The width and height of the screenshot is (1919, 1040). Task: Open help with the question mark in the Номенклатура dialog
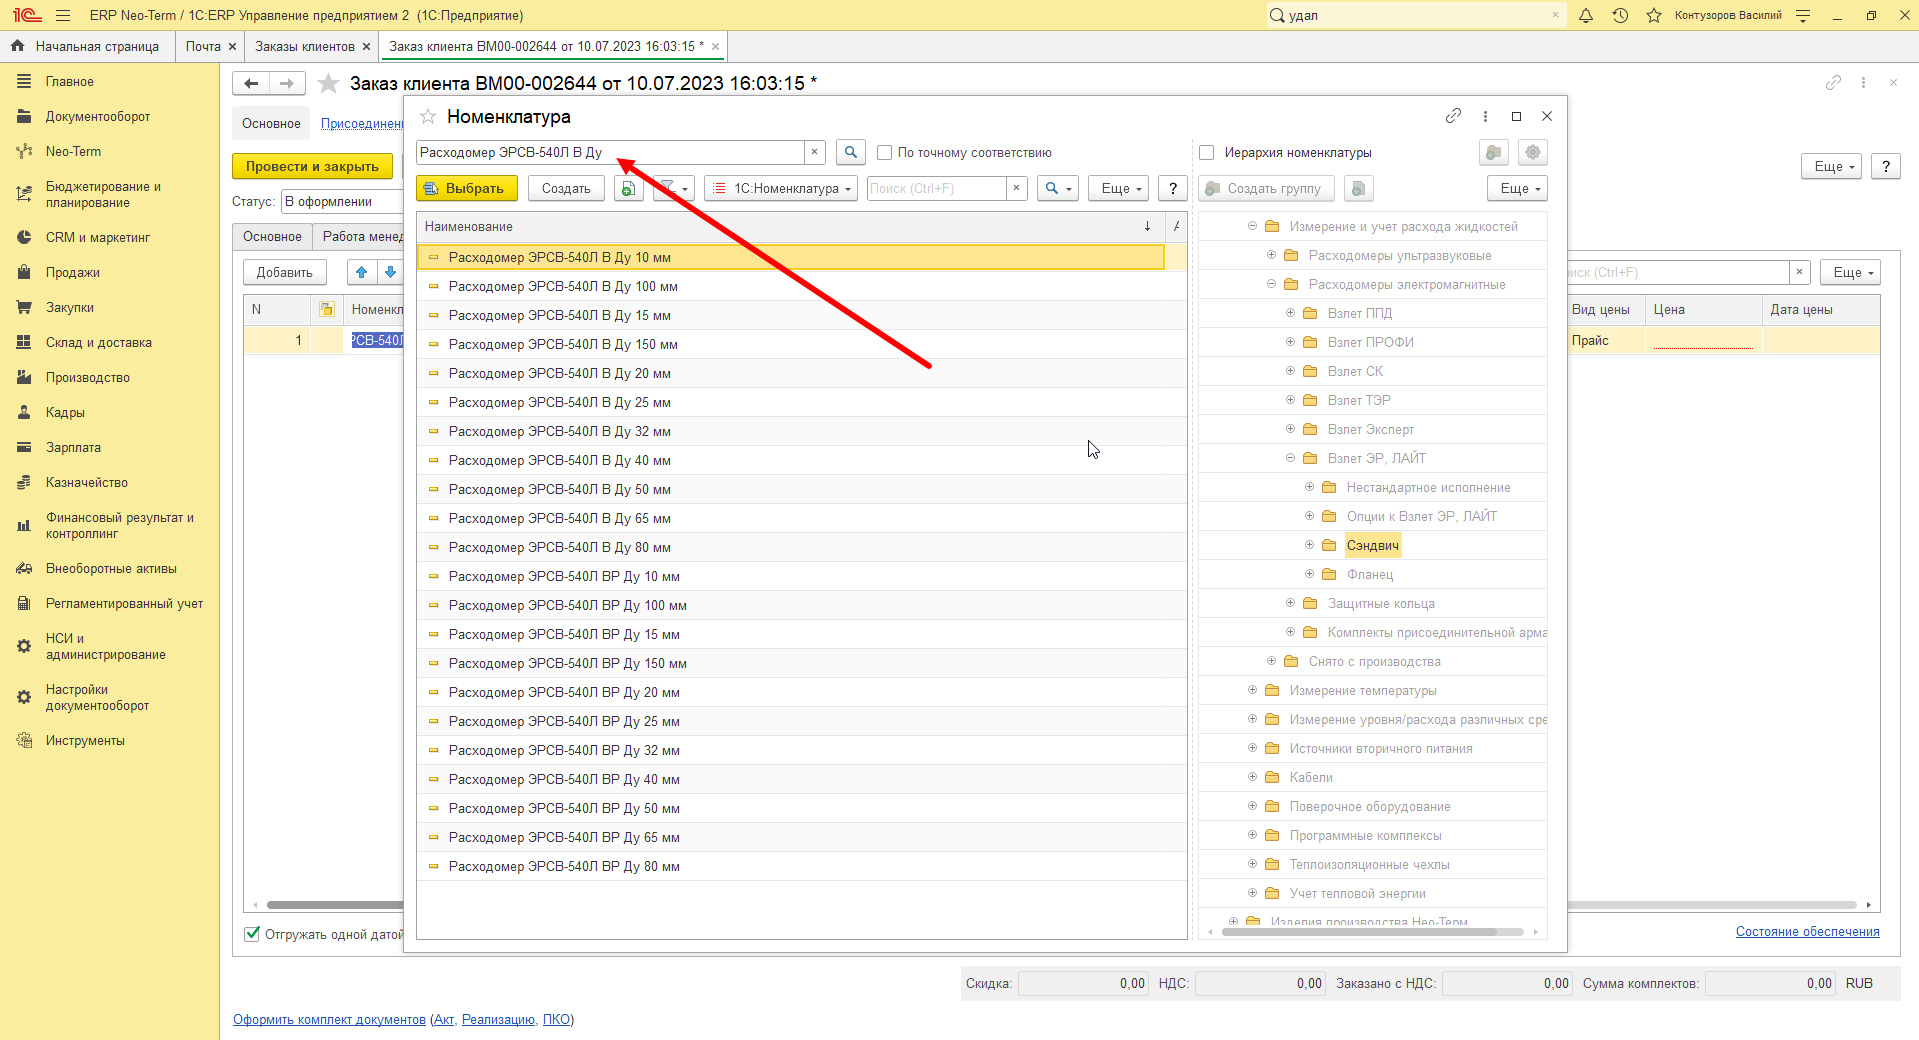pyautogui.click(x=1172, y=188)
